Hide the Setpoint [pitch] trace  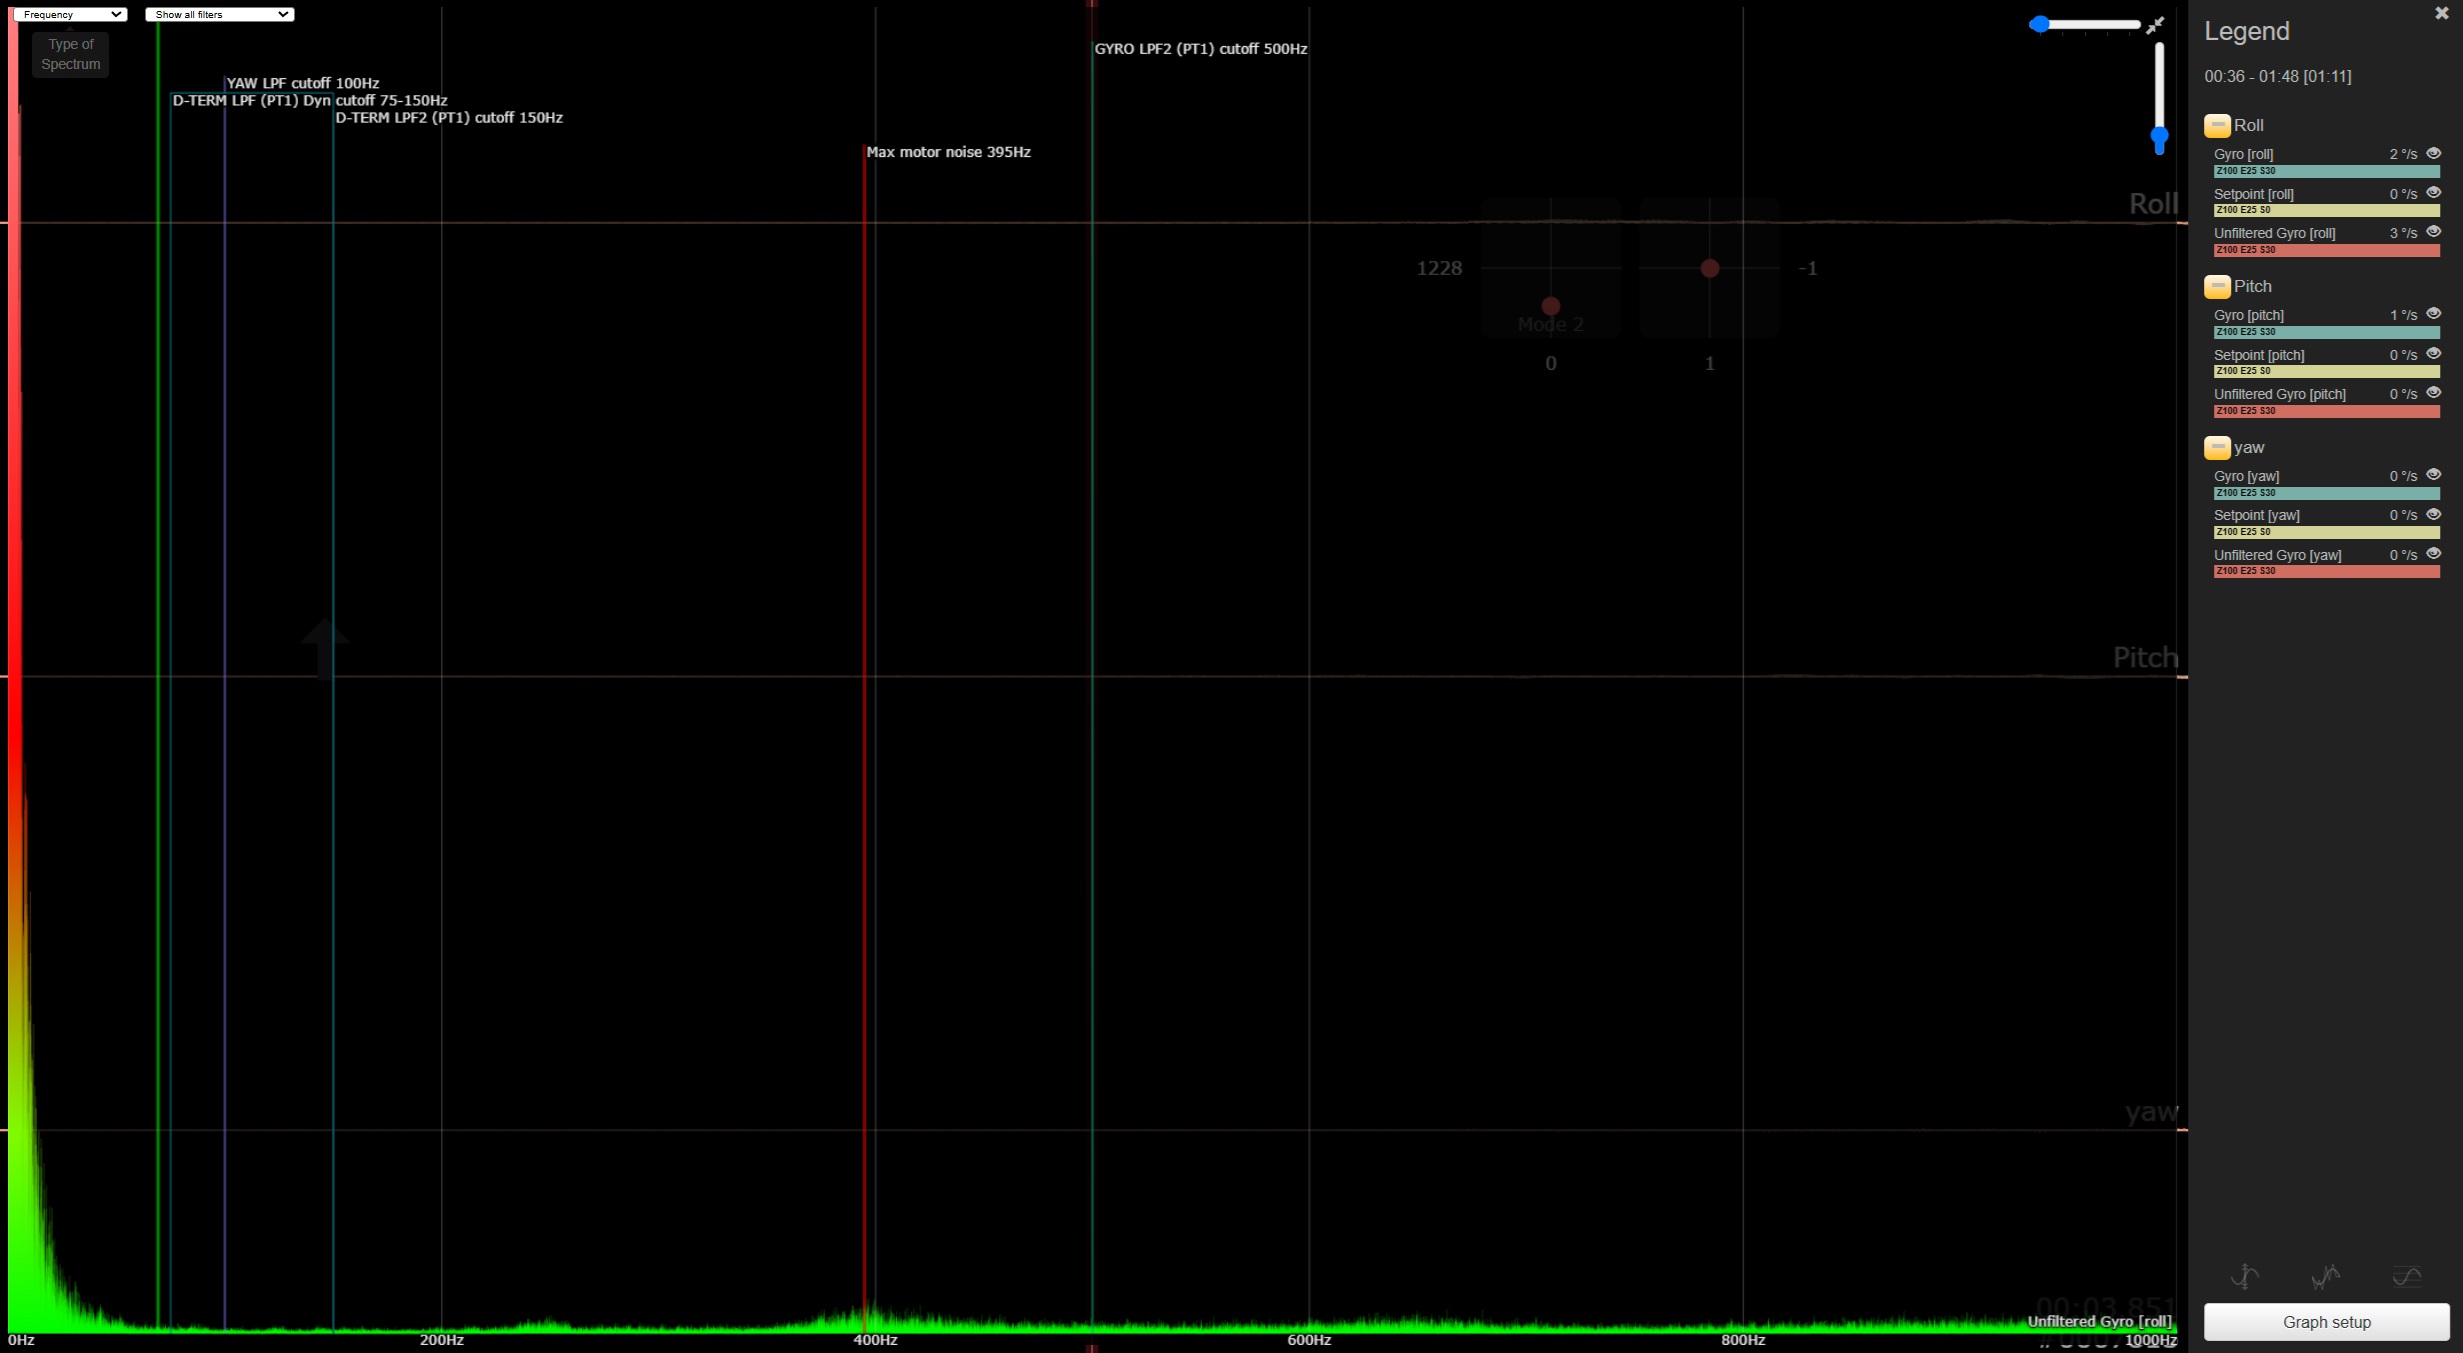point(2433,354)
